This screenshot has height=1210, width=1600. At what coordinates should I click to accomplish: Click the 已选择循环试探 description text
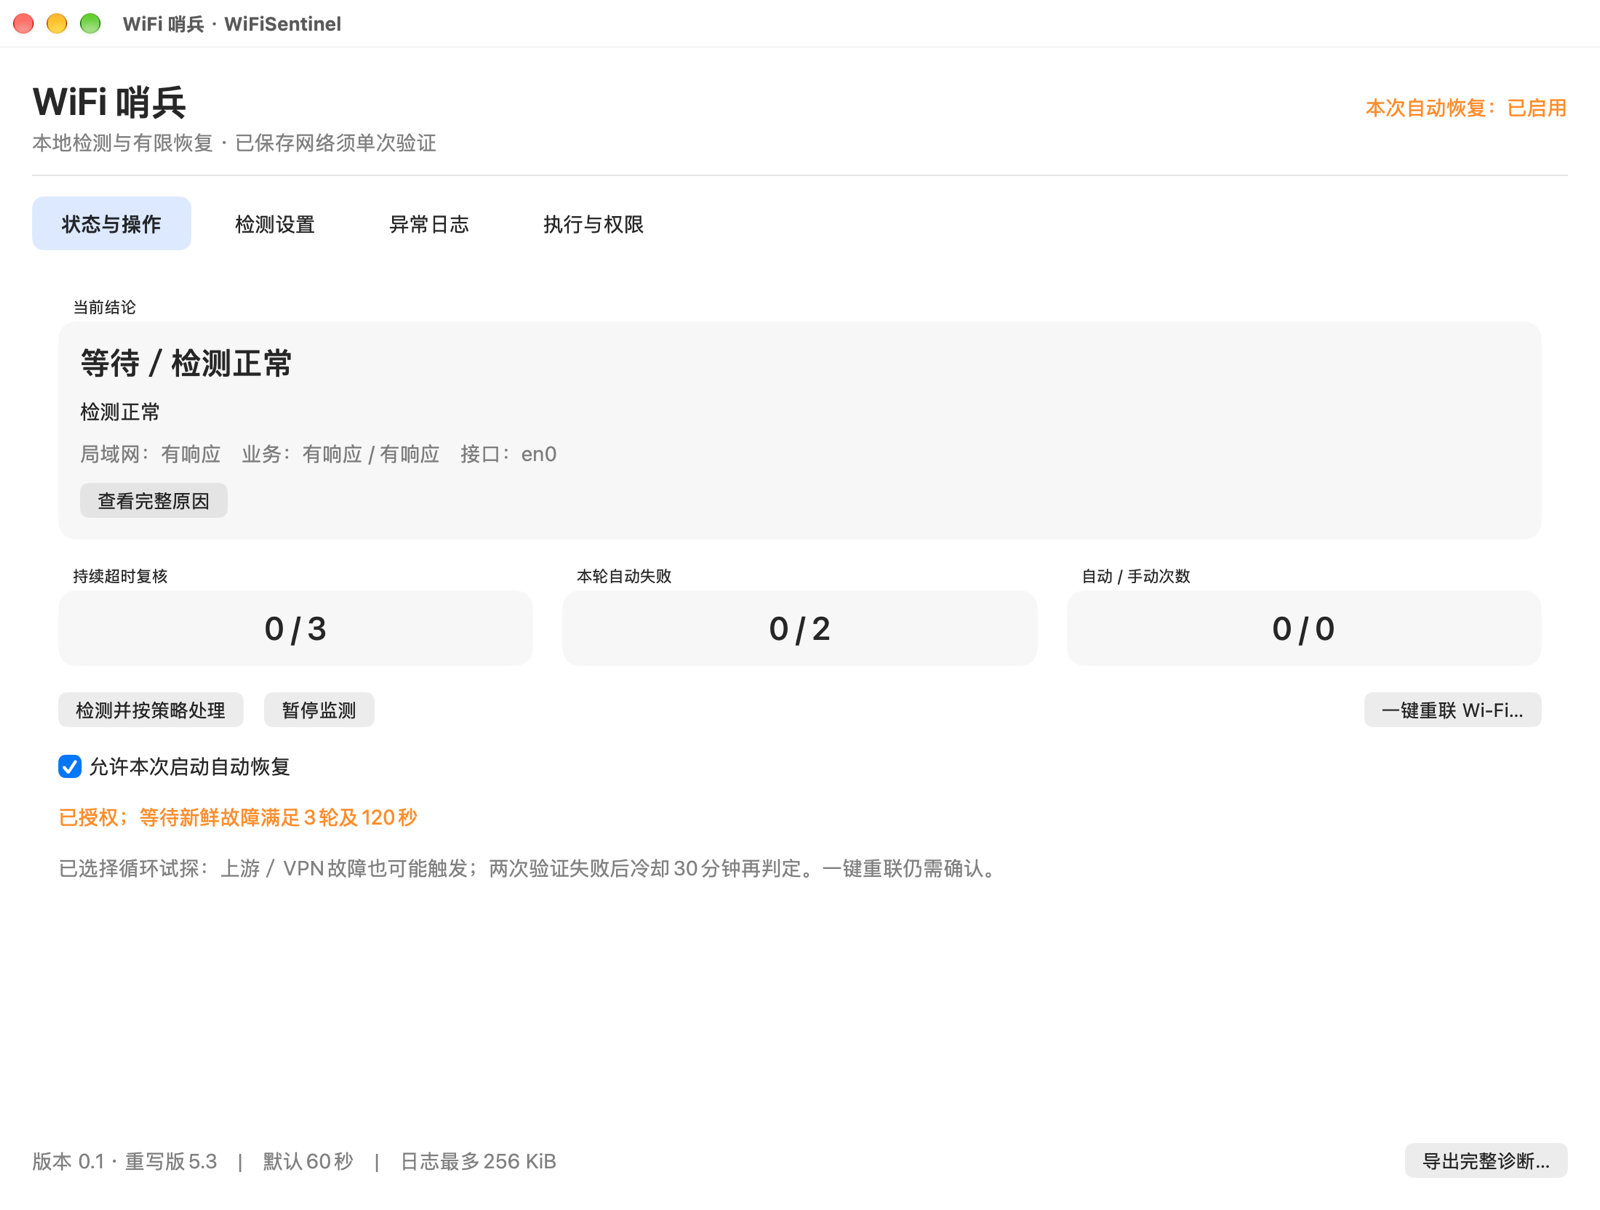coord(530,868)
